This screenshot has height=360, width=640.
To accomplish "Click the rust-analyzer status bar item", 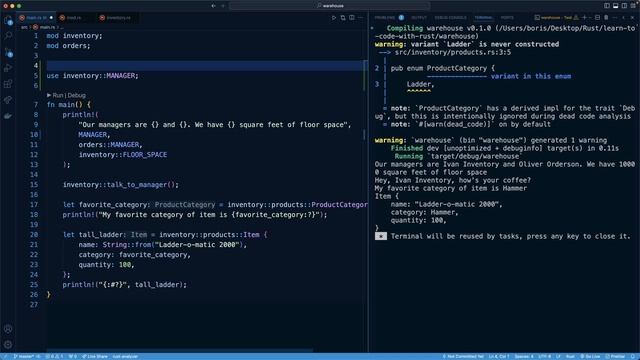I will (125, 356).
